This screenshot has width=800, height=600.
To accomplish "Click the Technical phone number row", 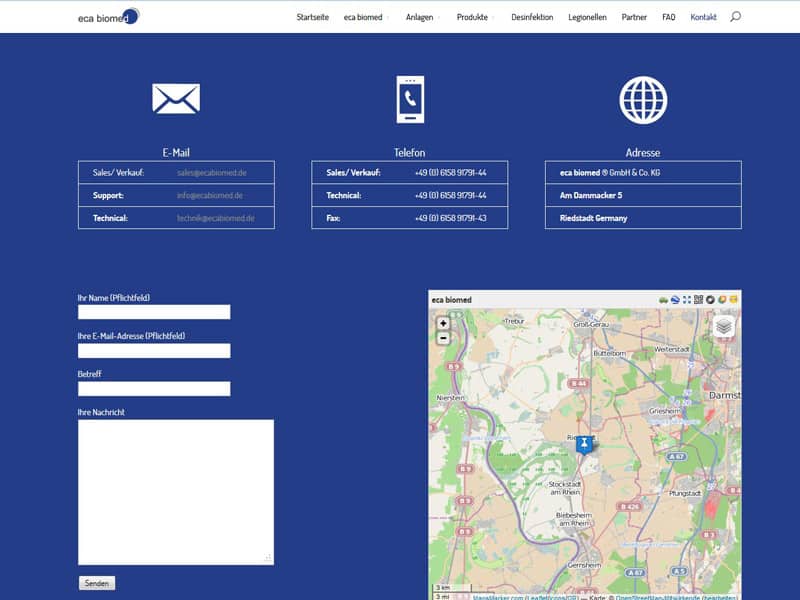I will pos(410,195).
